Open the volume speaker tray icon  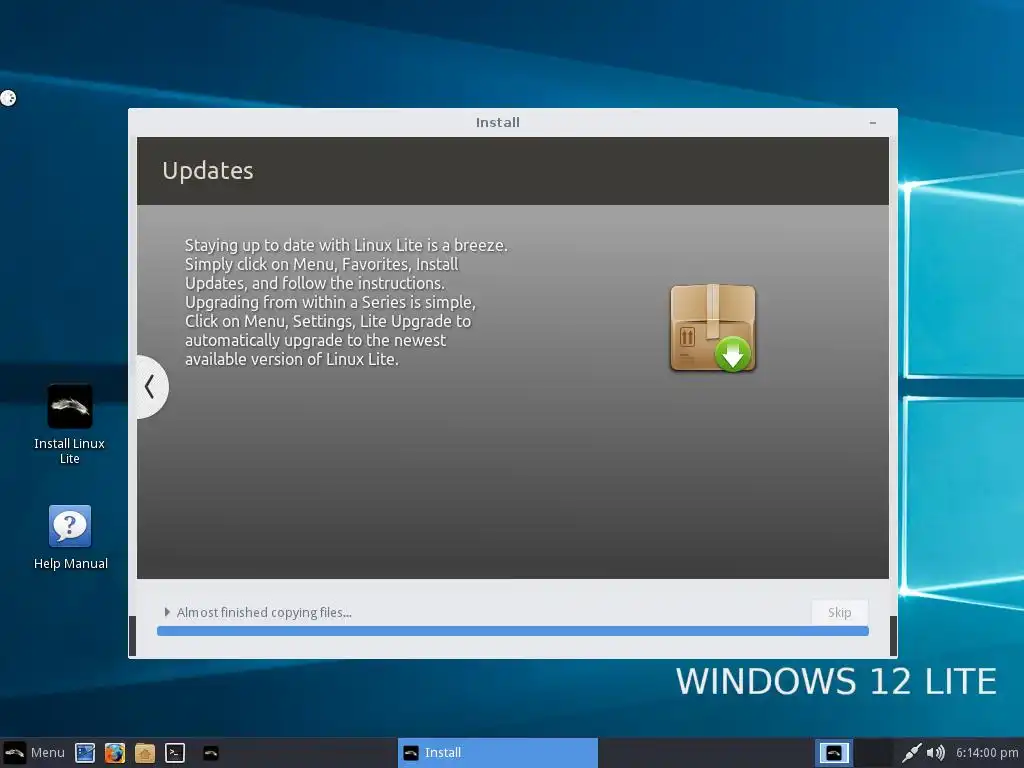click(936, 753)
